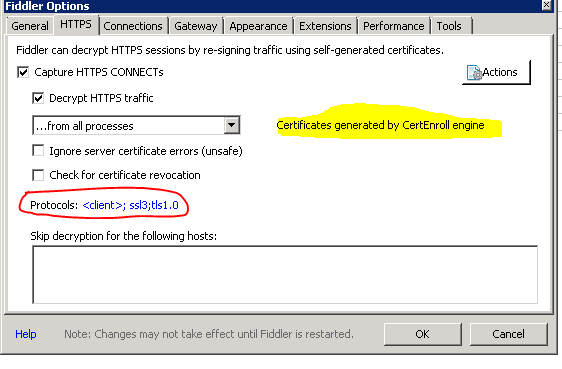
Task: Go to the Gateway tab
Action: (196, 26)
